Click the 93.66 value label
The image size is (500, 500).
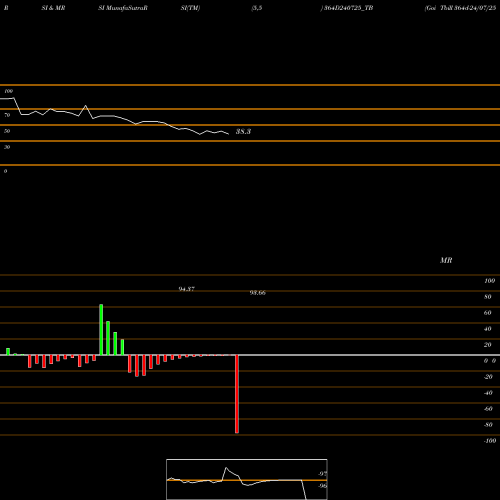click(x=258, y=293)
